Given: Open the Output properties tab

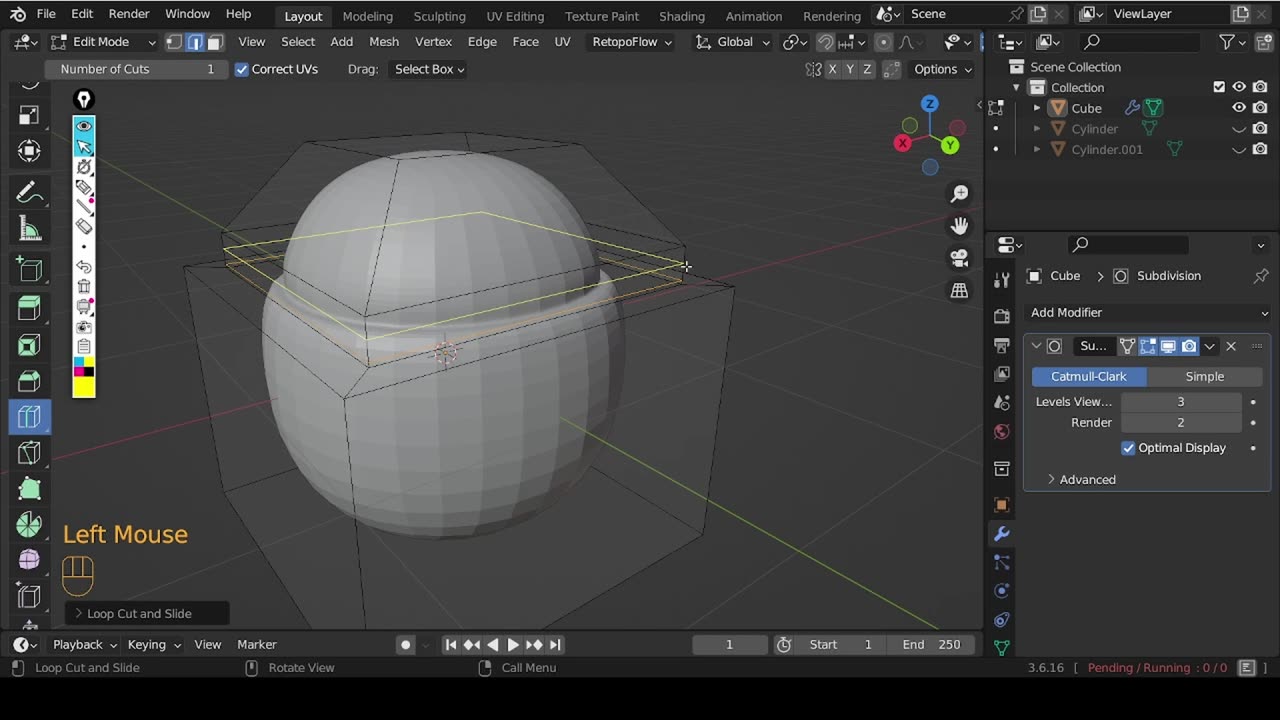Looking at the screenshot, I should click(x=1002, y=345).
